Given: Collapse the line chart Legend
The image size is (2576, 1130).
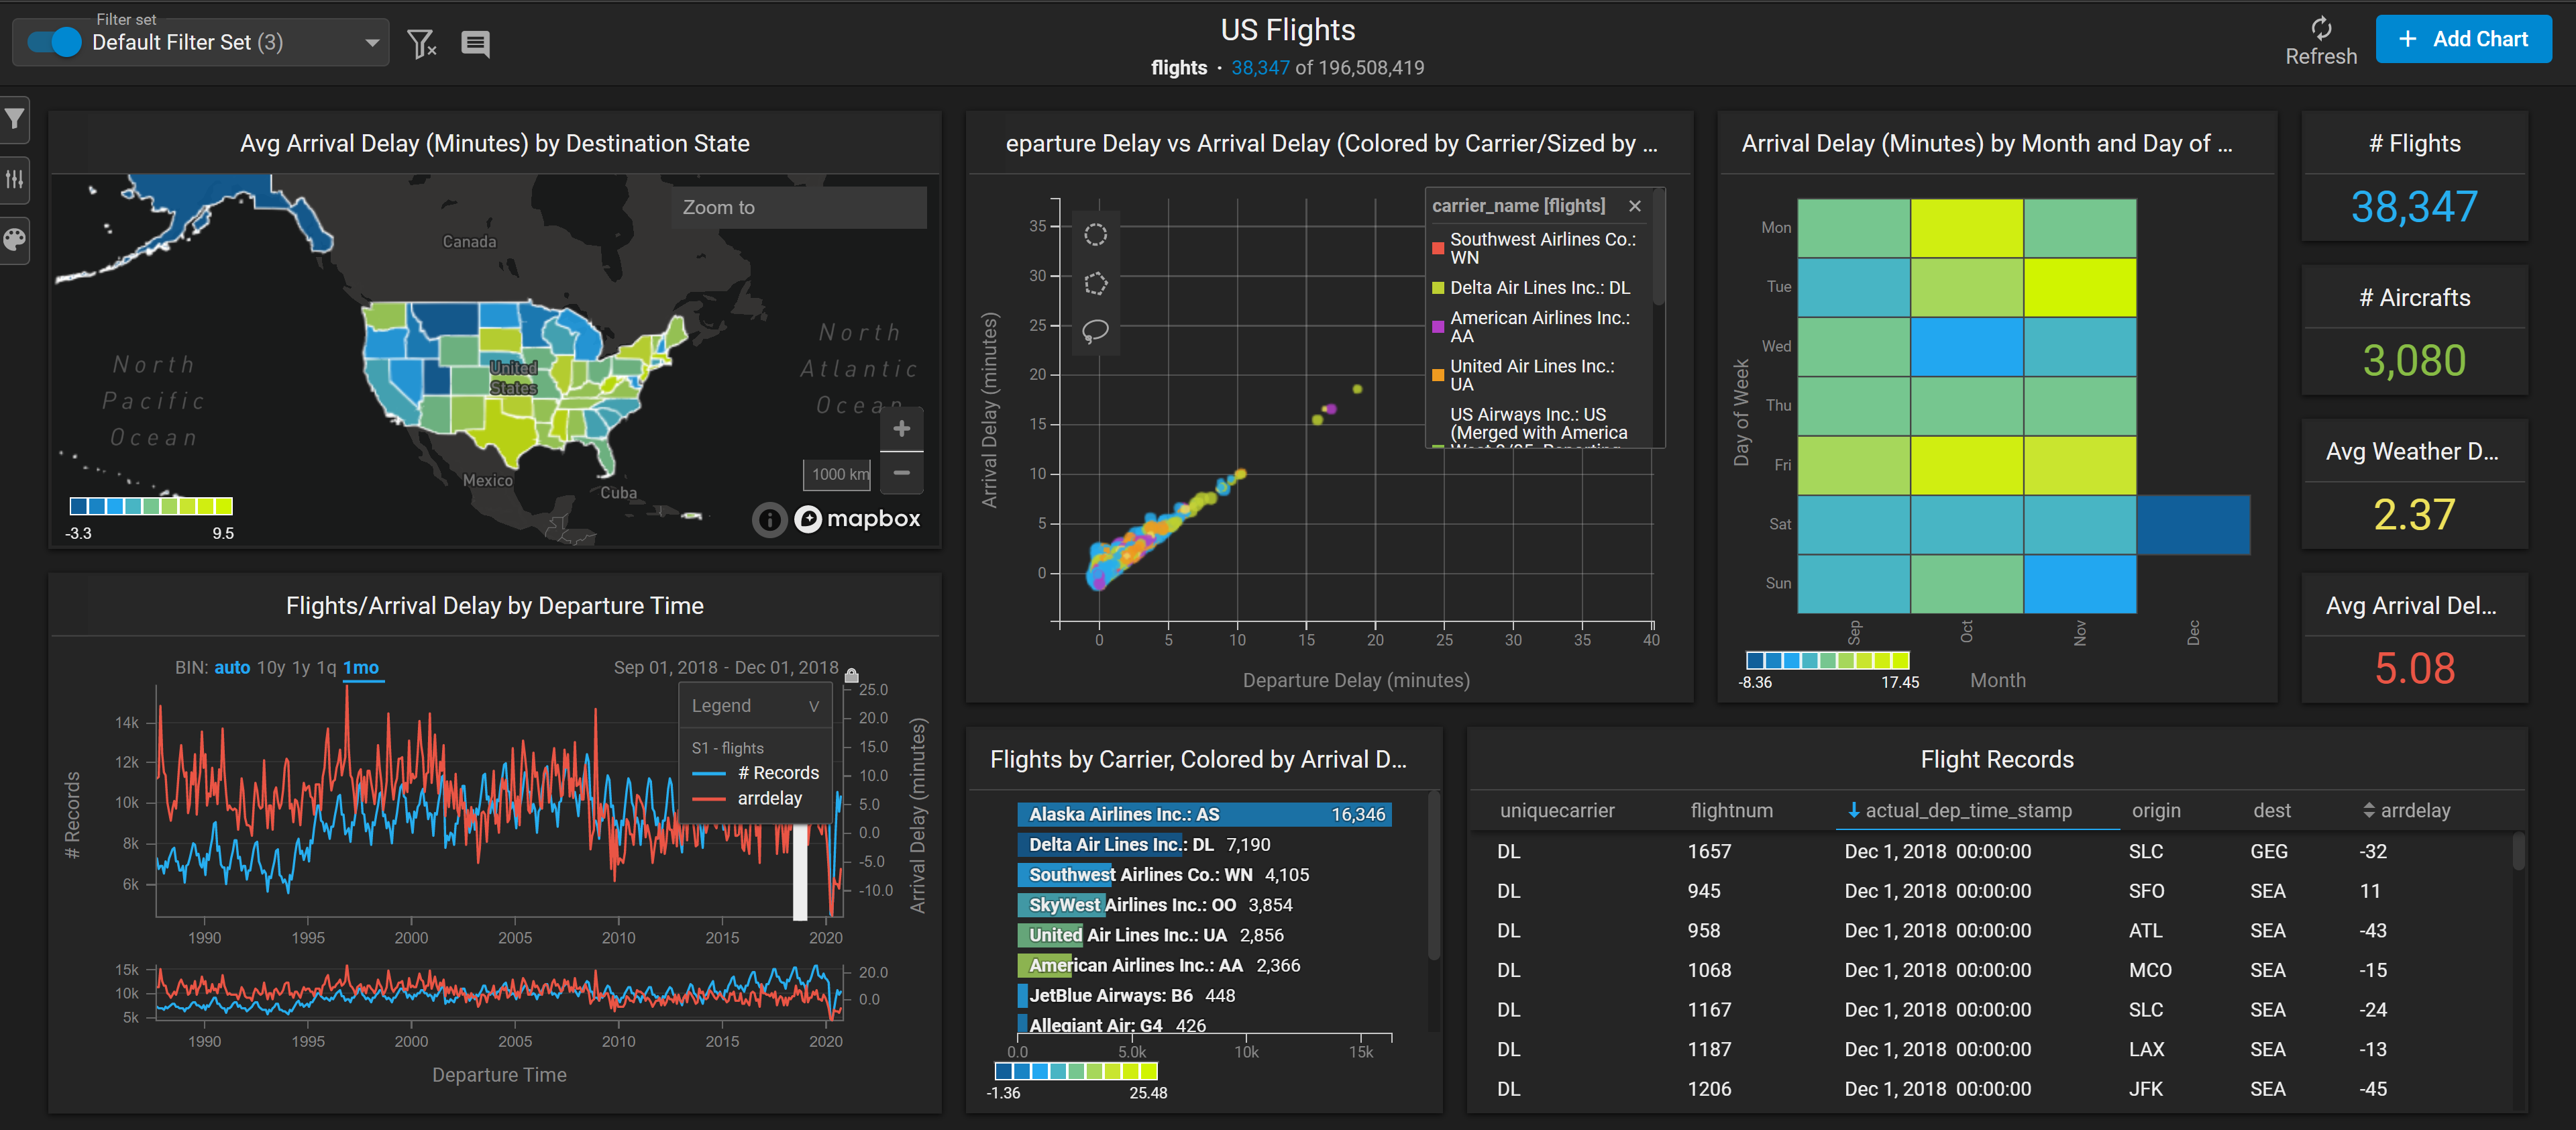Looking at the screenshot, I should coord(814,706).
